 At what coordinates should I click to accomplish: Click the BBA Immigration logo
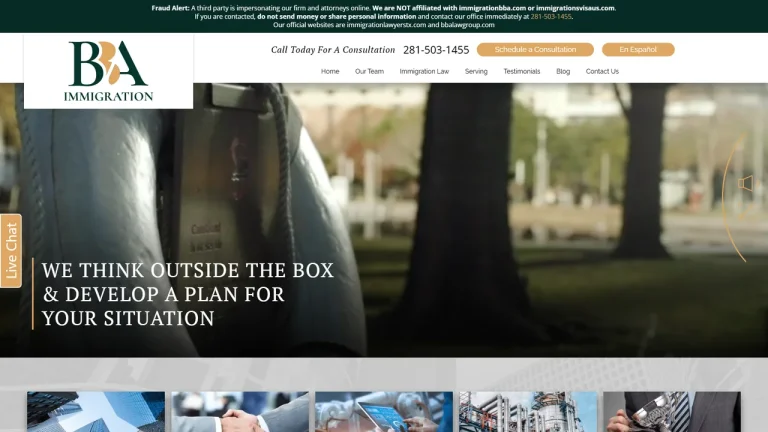[108, 71]
